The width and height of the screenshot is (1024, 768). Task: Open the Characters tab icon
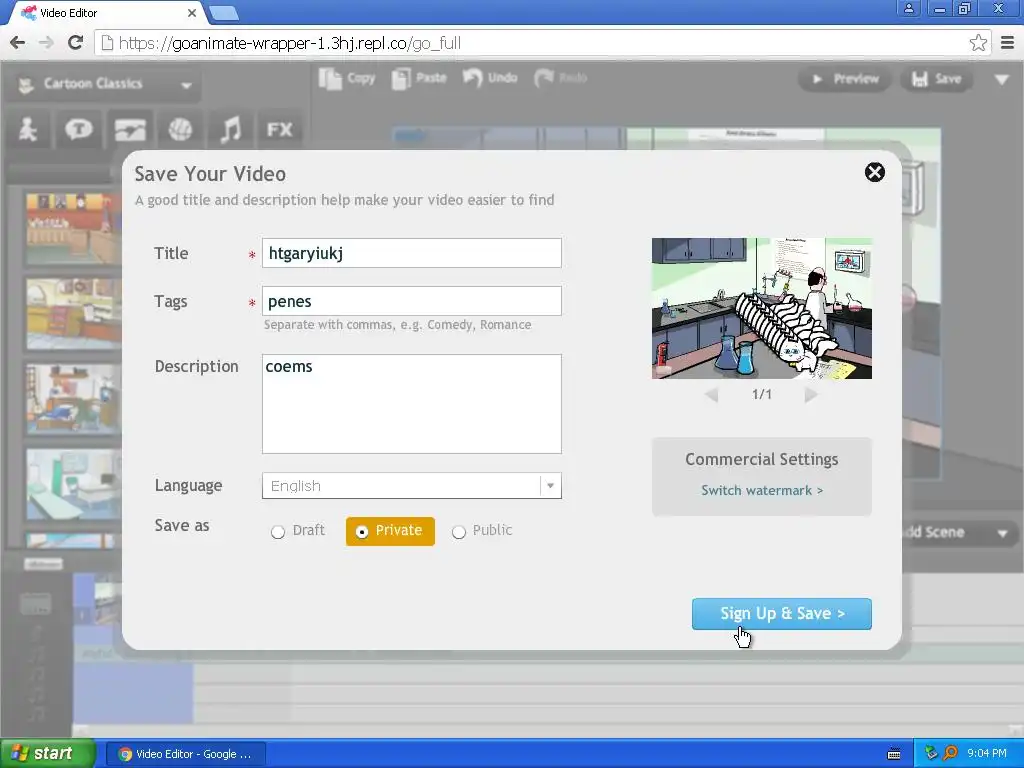(x=28, y=130)
